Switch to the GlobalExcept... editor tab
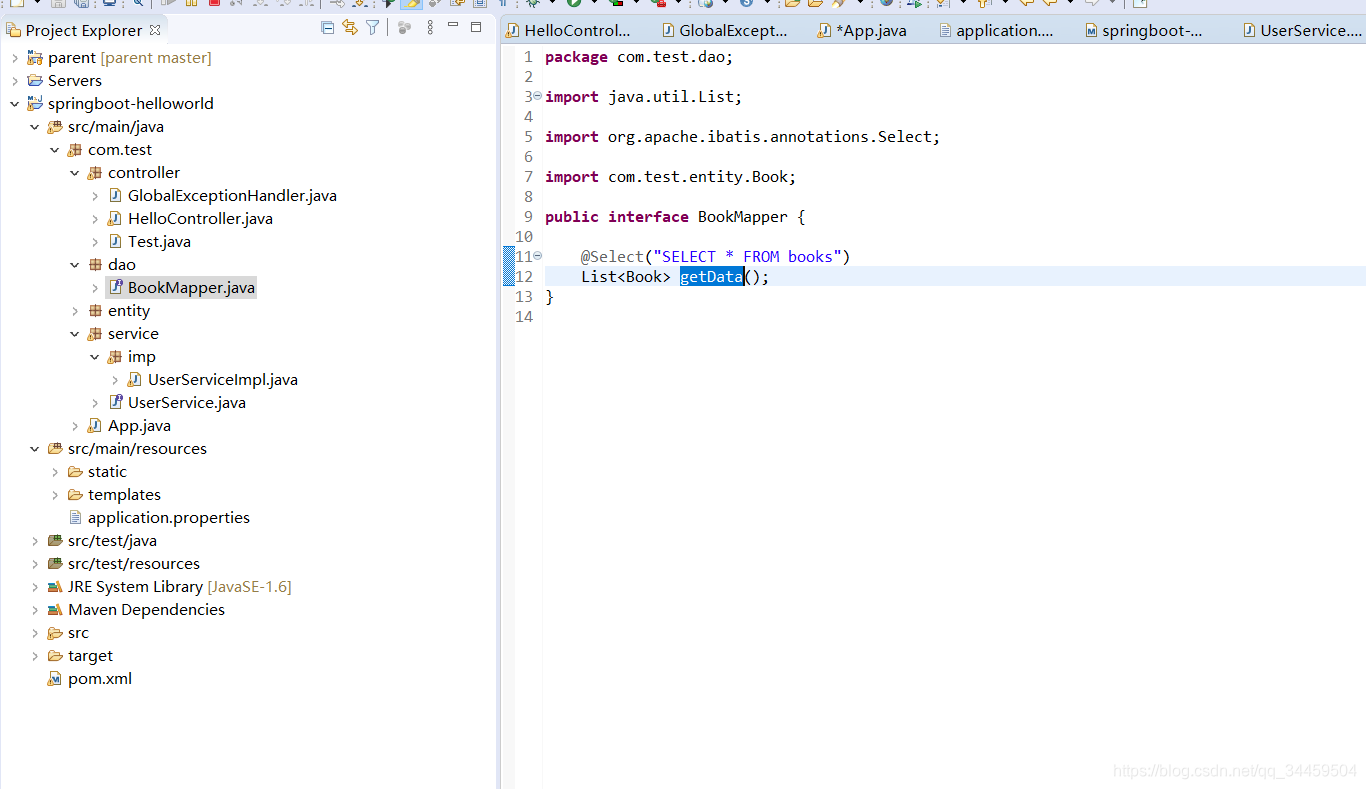The width and height of the screenshot is (1366, 789). (x=725, y=30)
